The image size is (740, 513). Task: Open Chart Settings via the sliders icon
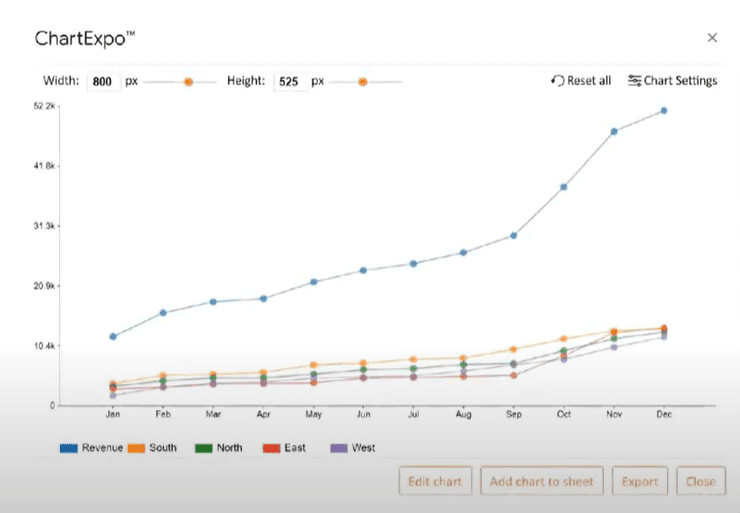tap(634, 81)
